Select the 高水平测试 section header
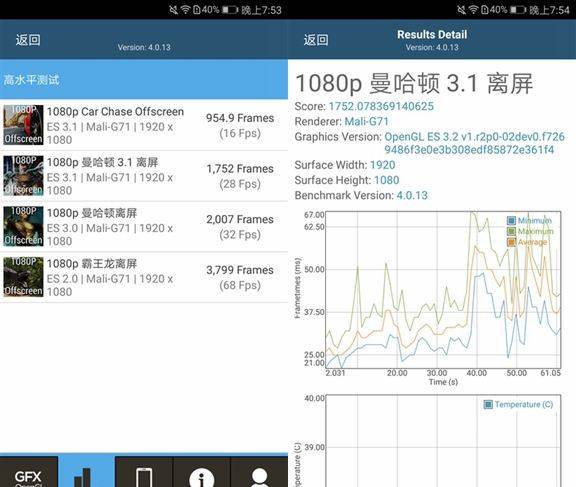 pos(144,79)
